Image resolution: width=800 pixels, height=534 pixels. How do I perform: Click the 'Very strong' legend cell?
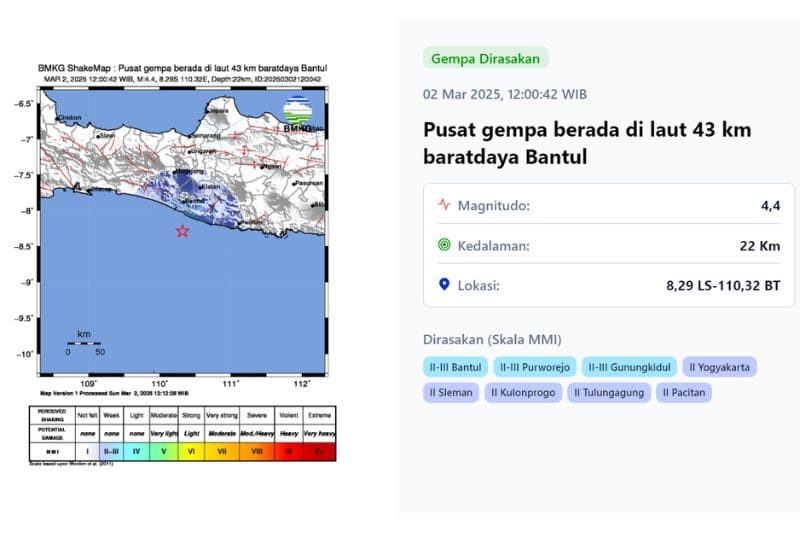tap(222, 415)
